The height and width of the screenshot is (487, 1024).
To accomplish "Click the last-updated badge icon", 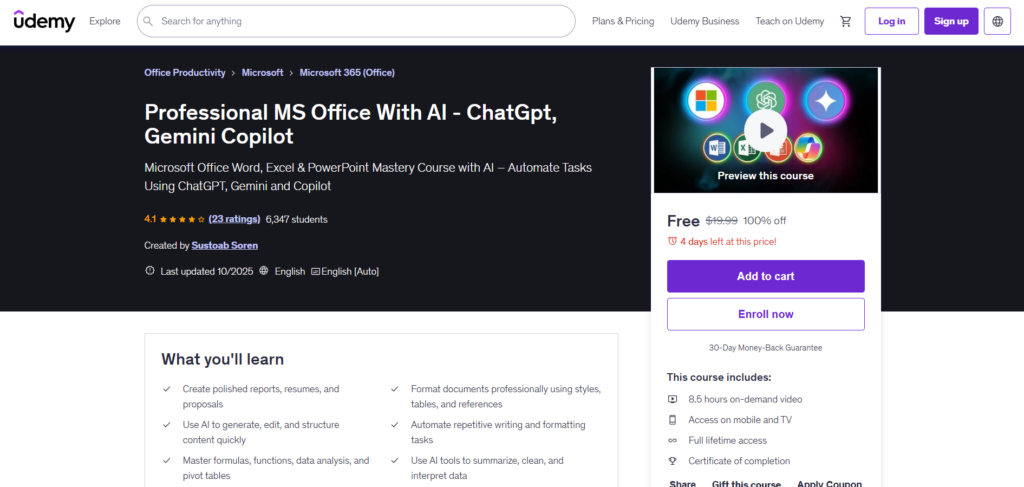I will tap(150, 270).
